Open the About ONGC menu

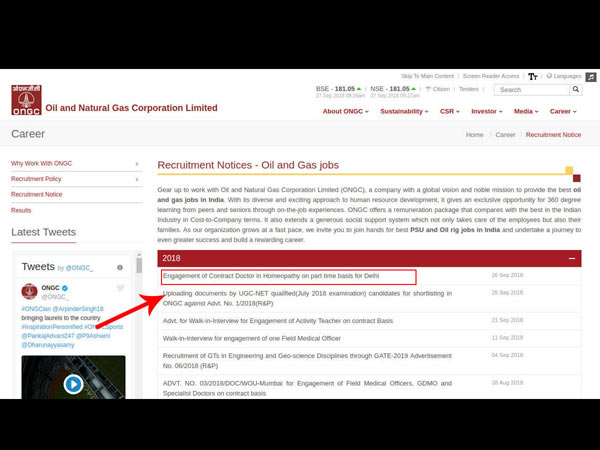tap(346, 111)
